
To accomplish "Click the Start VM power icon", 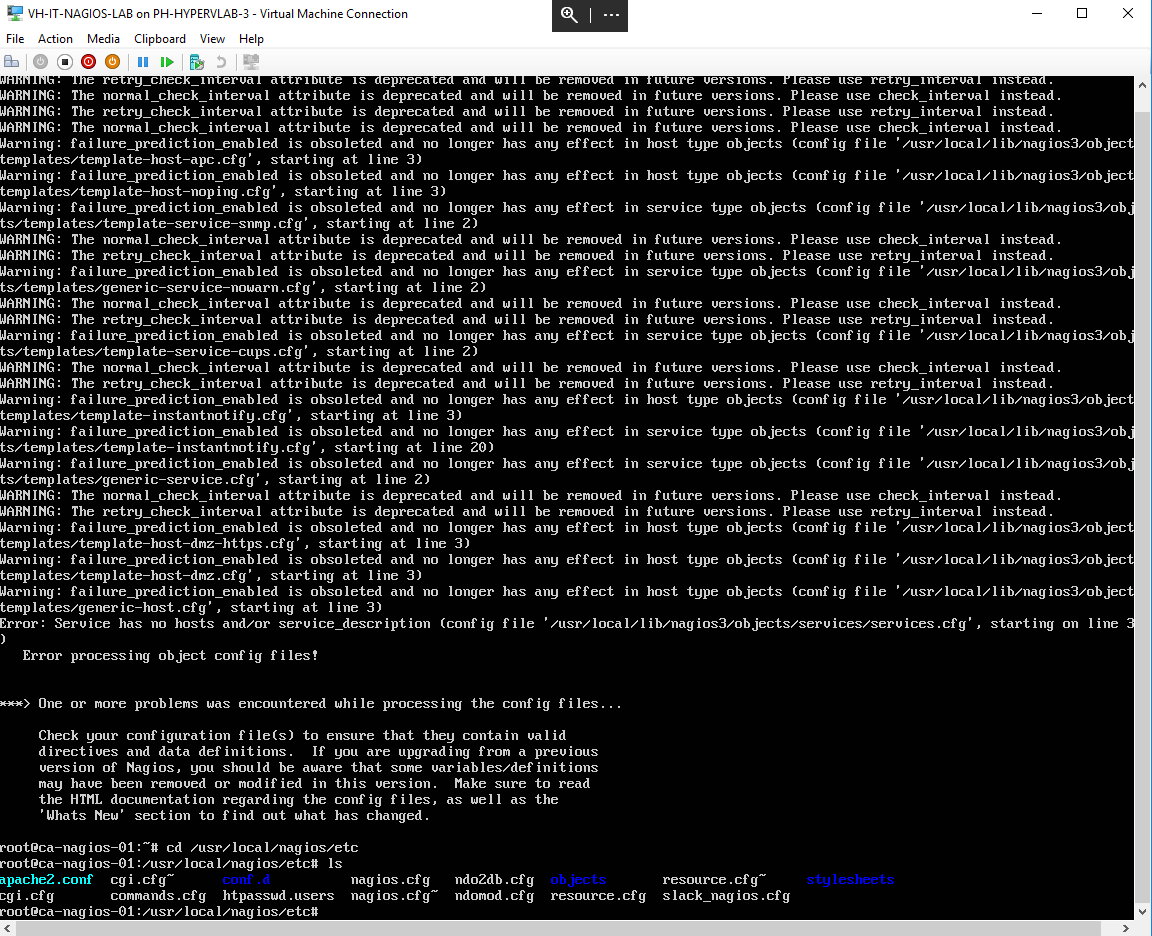I will click(x=40, y=62).
